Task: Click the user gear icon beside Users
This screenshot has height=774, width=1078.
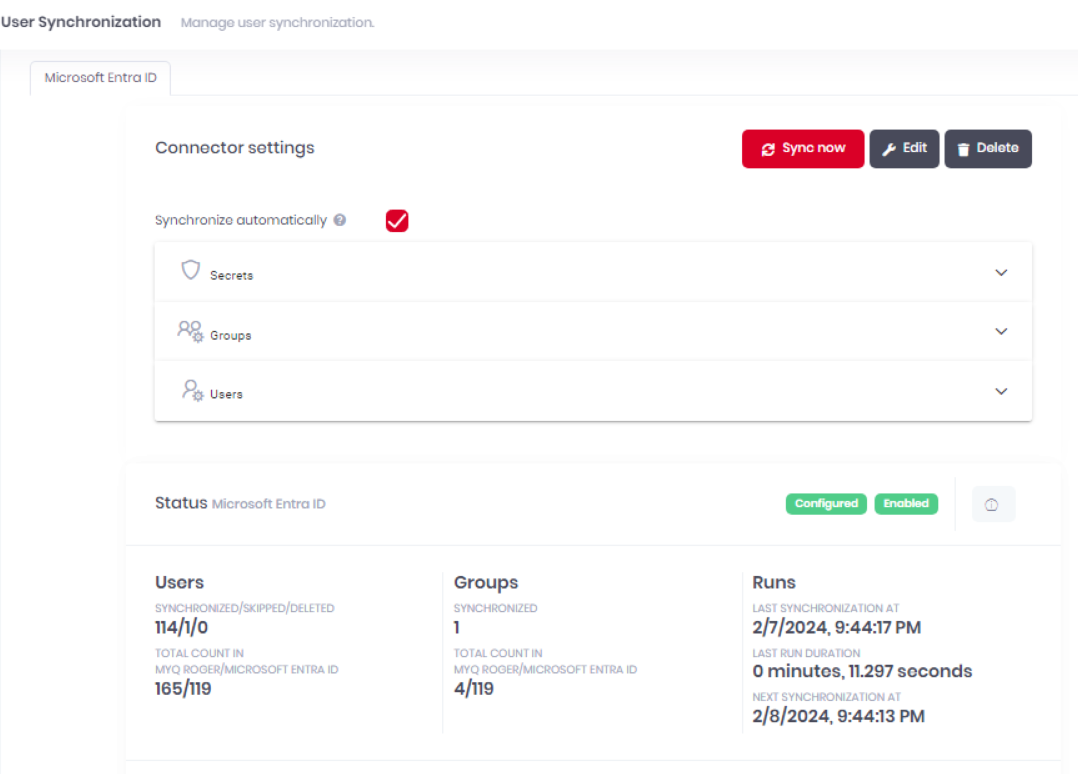Action: pos(192,390)
